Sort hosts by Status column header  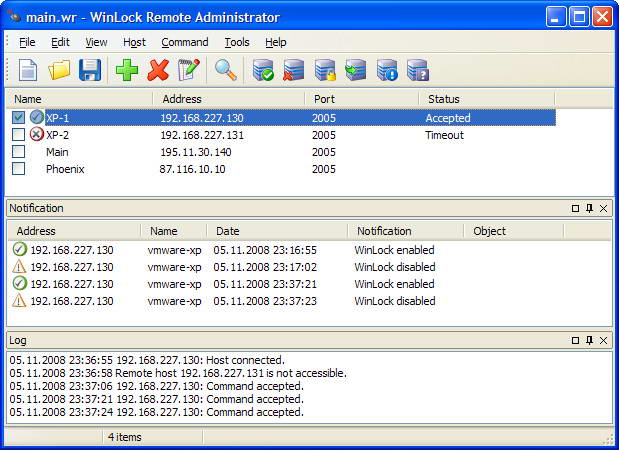pyautogui.click(x=487, y=99)
